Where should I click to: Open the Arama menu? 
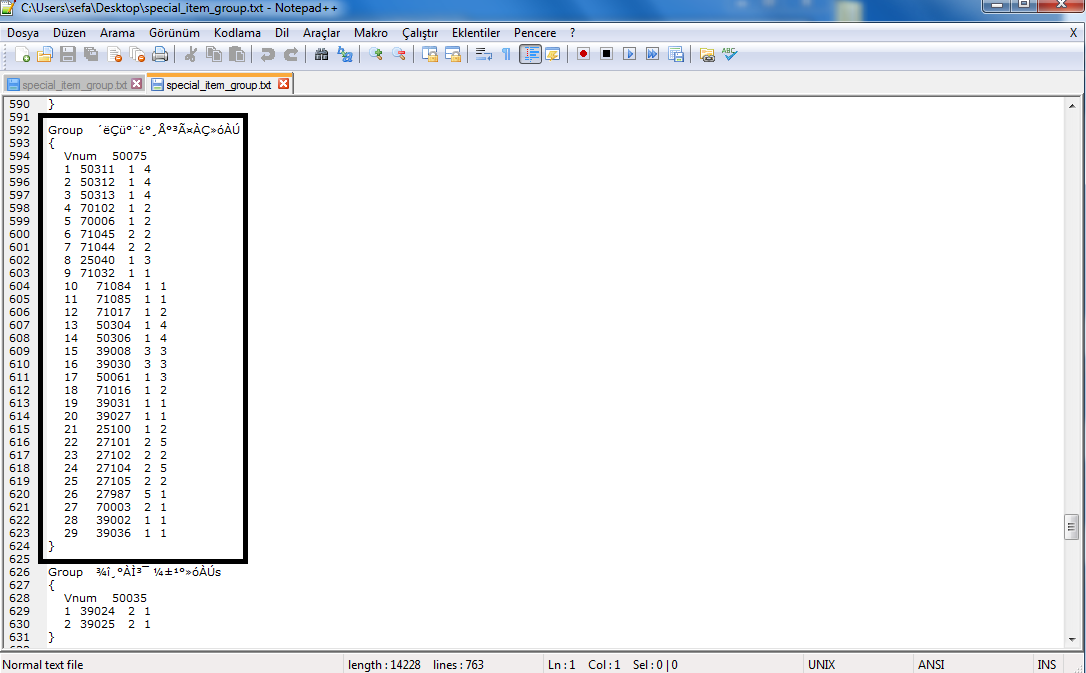(117, 33)
